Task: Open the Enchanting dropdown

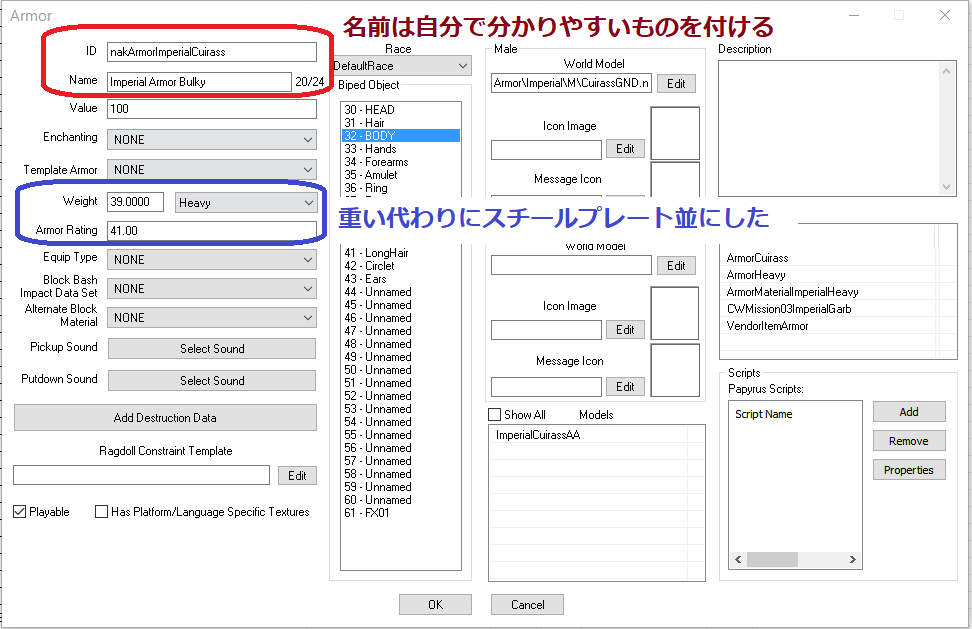Action: (x=211, y=139)
